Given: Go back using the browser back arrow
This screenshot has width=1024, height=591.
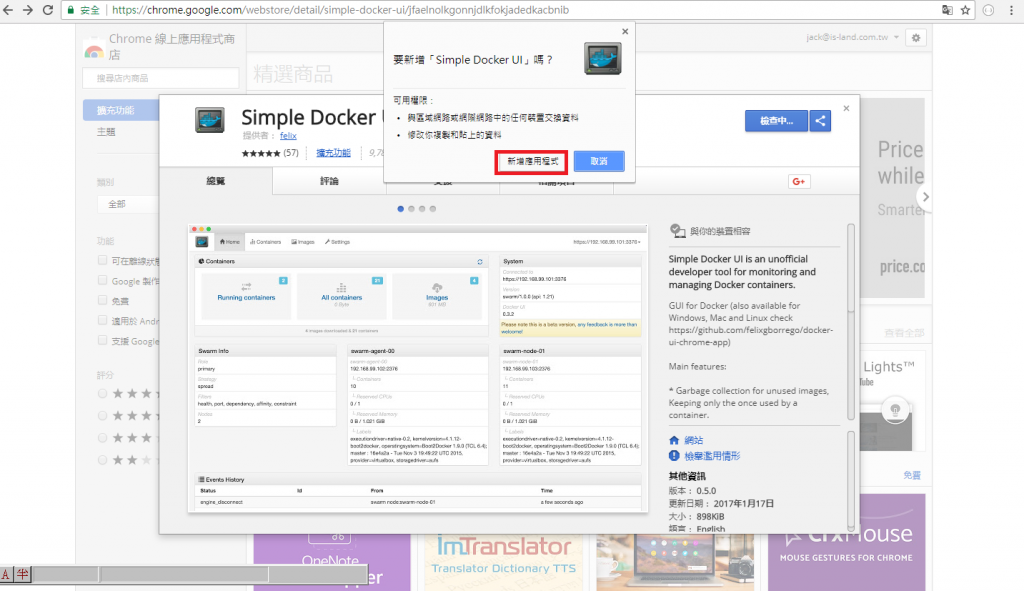Looking at the screenshot, I should pyautogui.click(x=8, y=10).
